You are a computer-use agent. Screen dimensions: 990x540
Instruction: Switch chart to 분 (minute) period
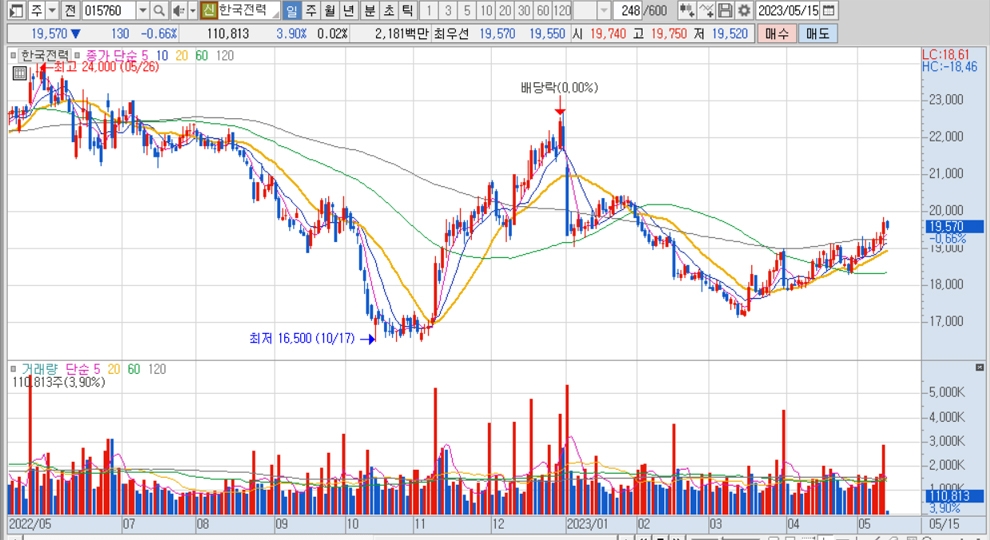369,10
